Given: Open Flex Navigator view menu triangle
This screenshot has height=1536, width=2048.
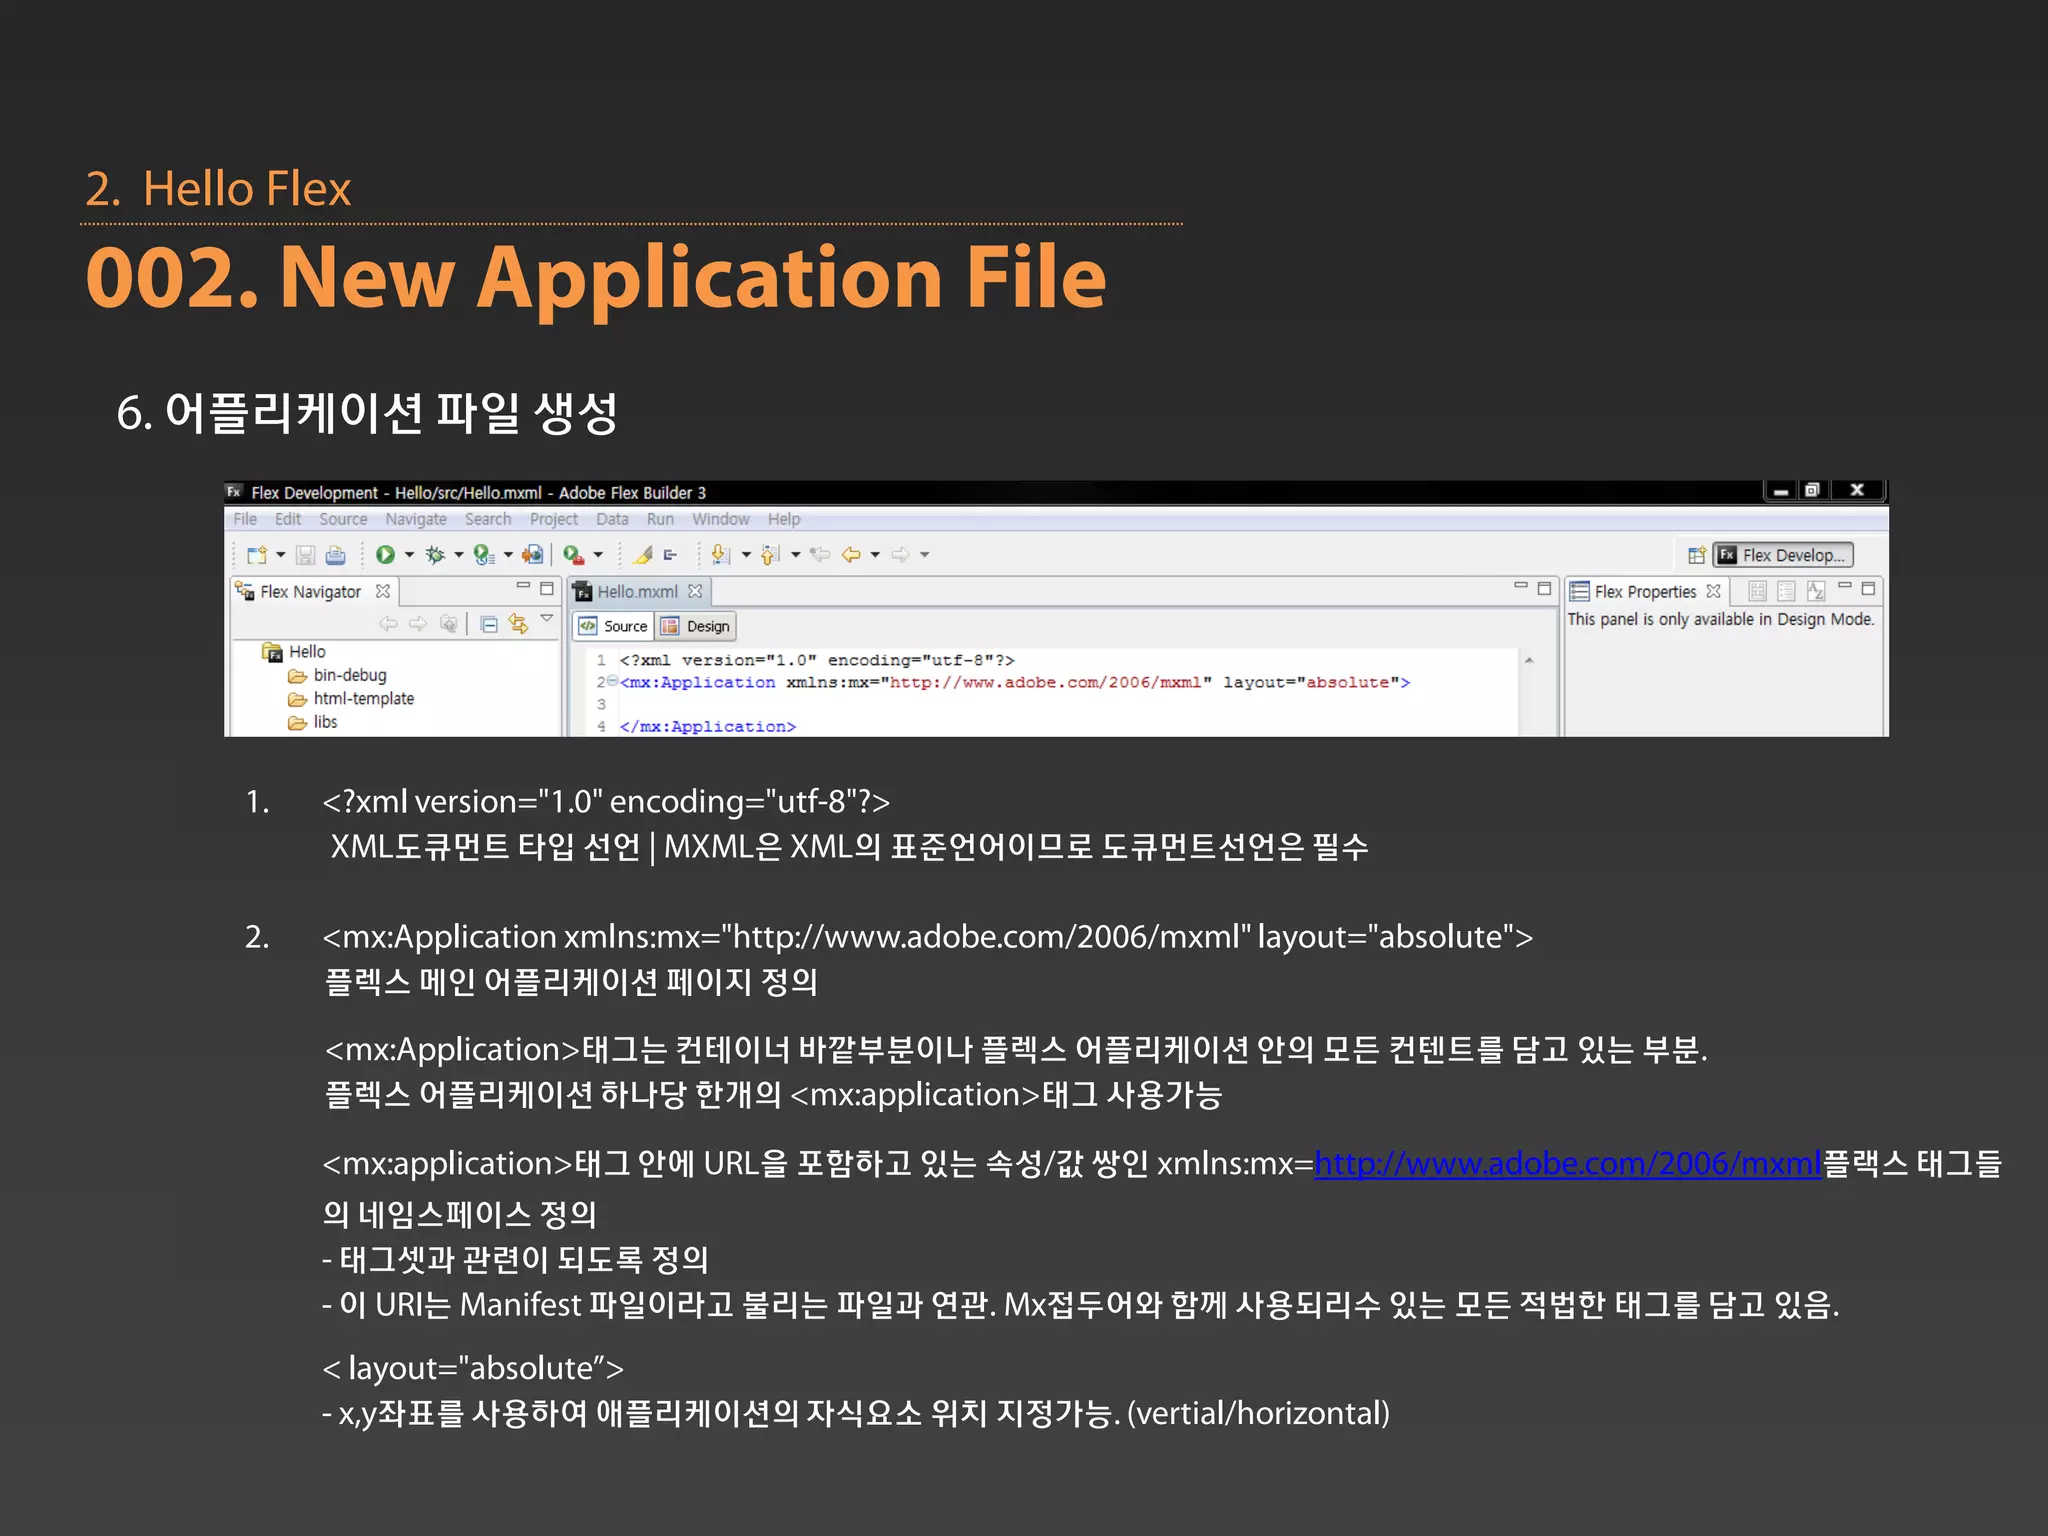Looking at the screenshot, I should [547, 619].
